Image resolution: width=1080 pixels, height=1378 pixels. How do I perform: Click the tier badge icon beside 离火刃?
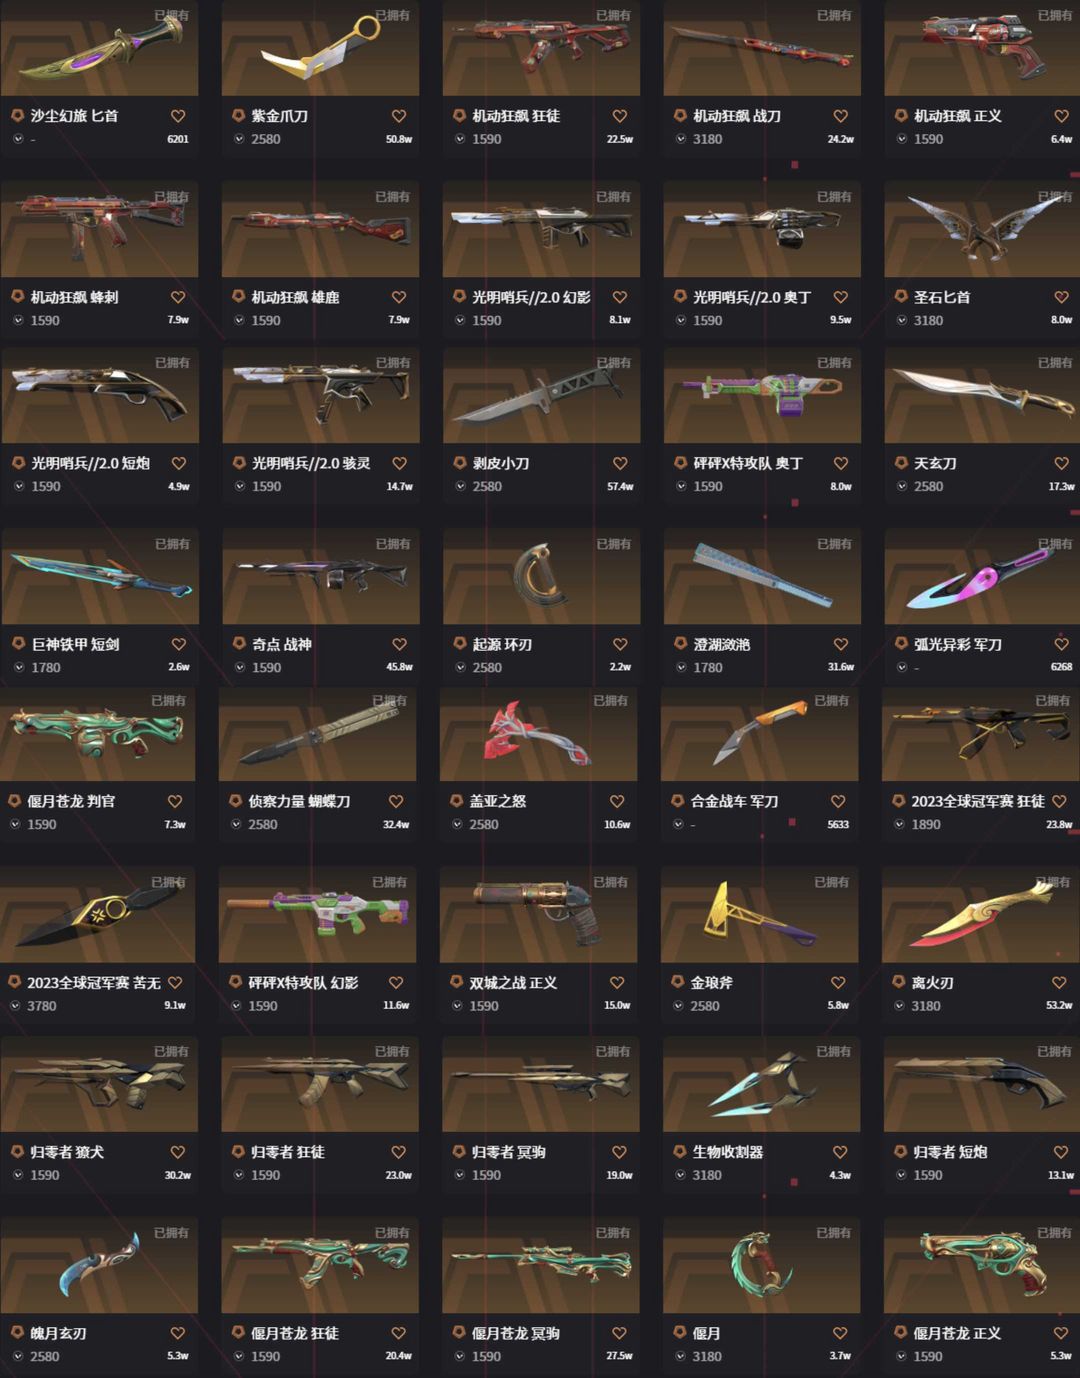coord(899,982)
